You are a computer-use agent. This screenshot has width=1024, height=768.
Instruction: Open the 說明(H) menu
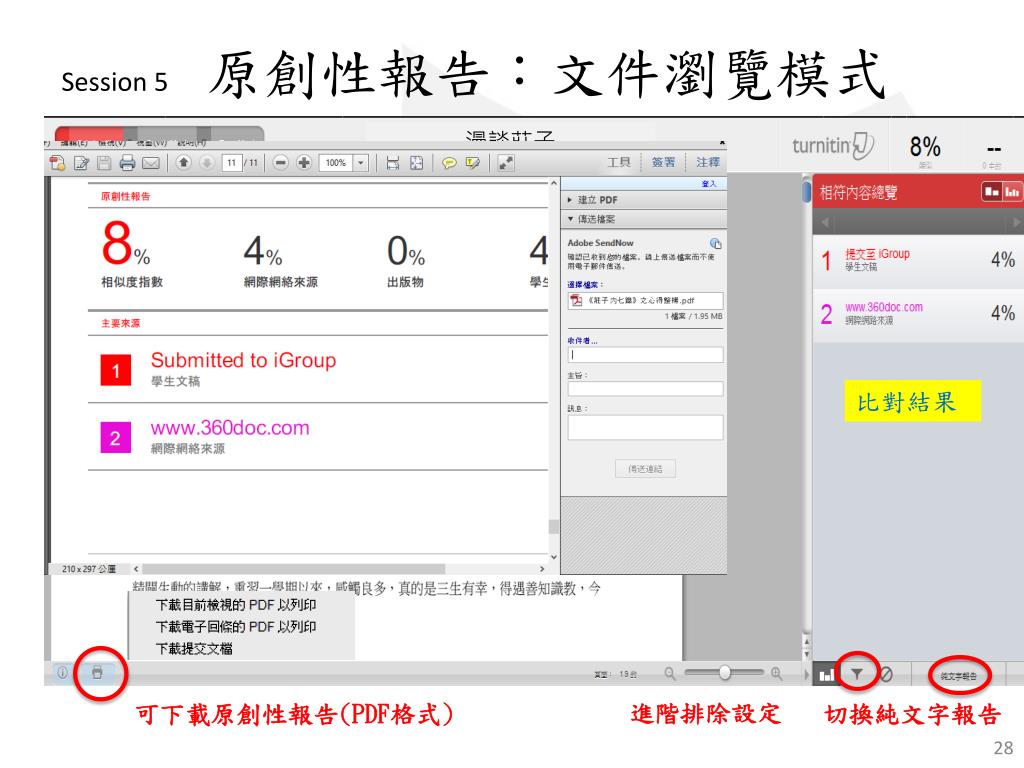191,142
